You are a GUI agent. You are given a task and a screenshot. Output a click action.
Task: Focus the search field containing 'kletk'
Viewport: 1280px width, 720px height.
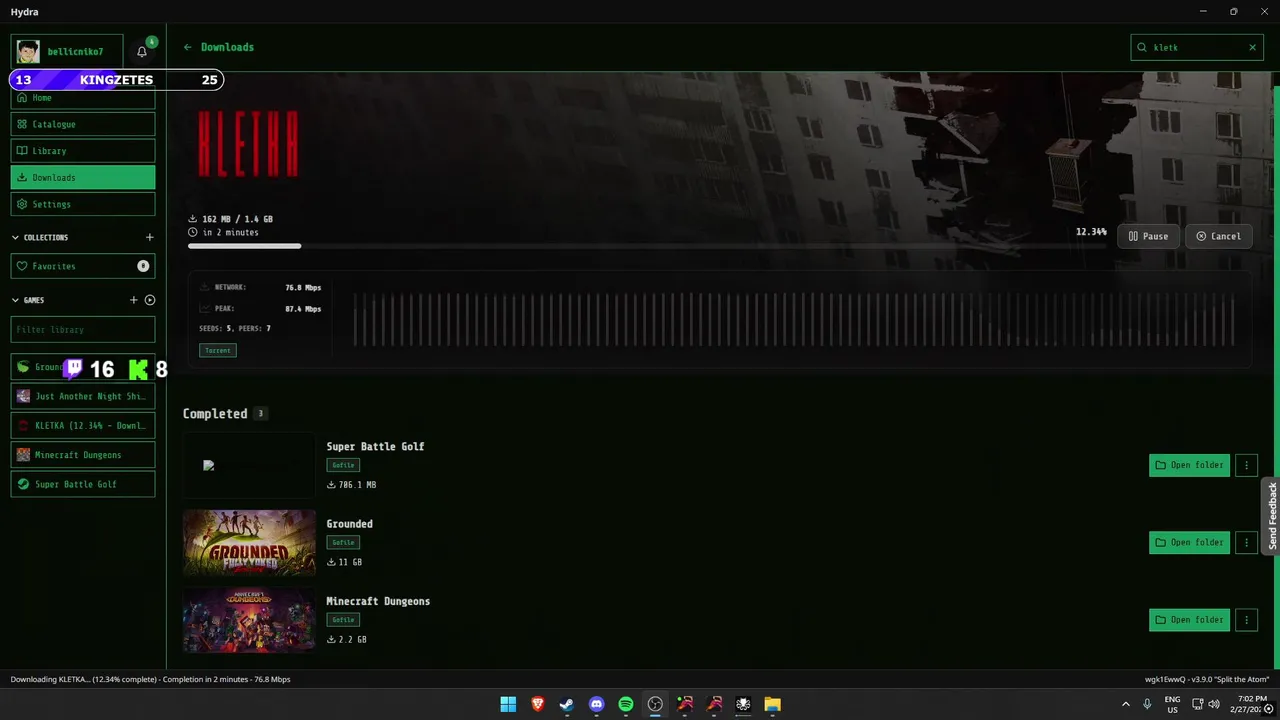(1196, 47)
